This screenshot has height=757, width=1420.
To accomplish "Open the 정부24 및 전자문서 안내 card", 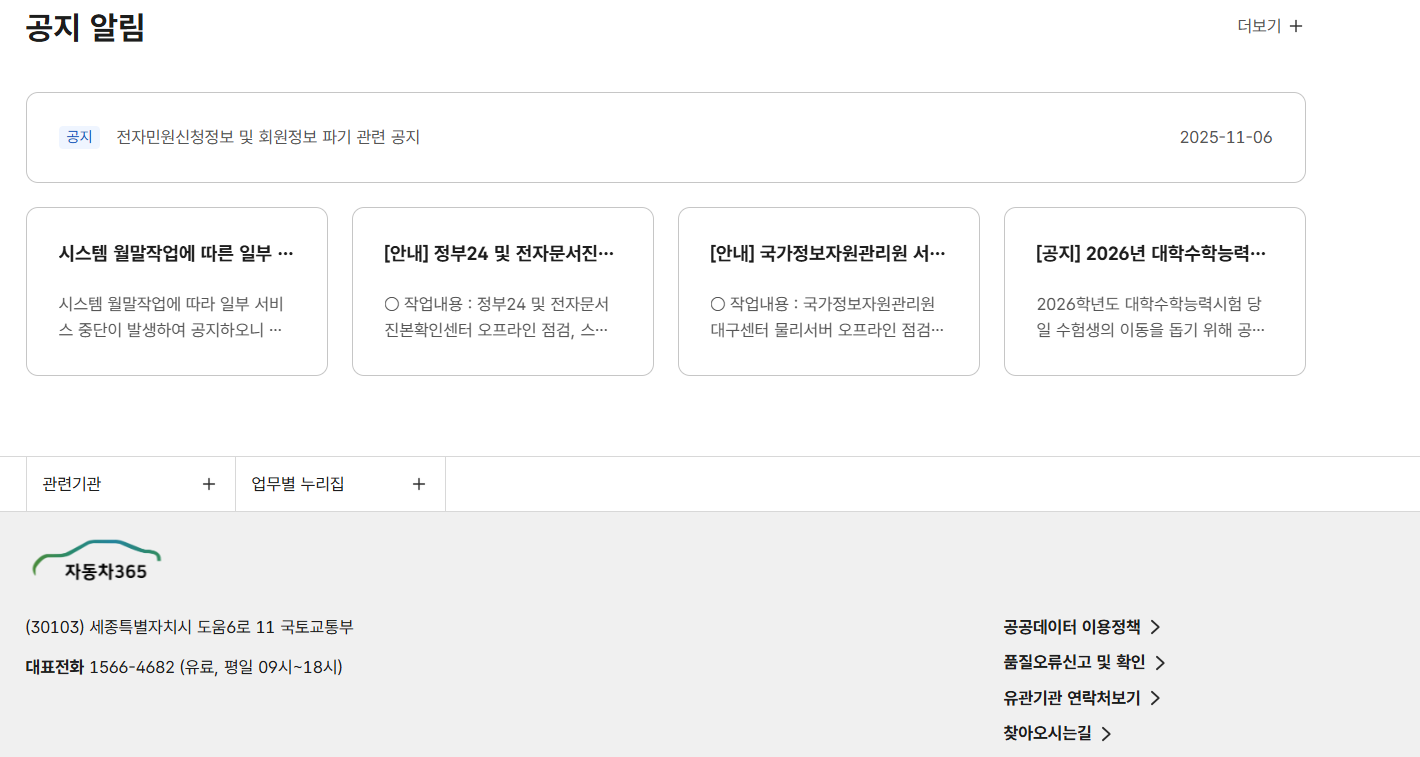I will click(x=502, y=291).
